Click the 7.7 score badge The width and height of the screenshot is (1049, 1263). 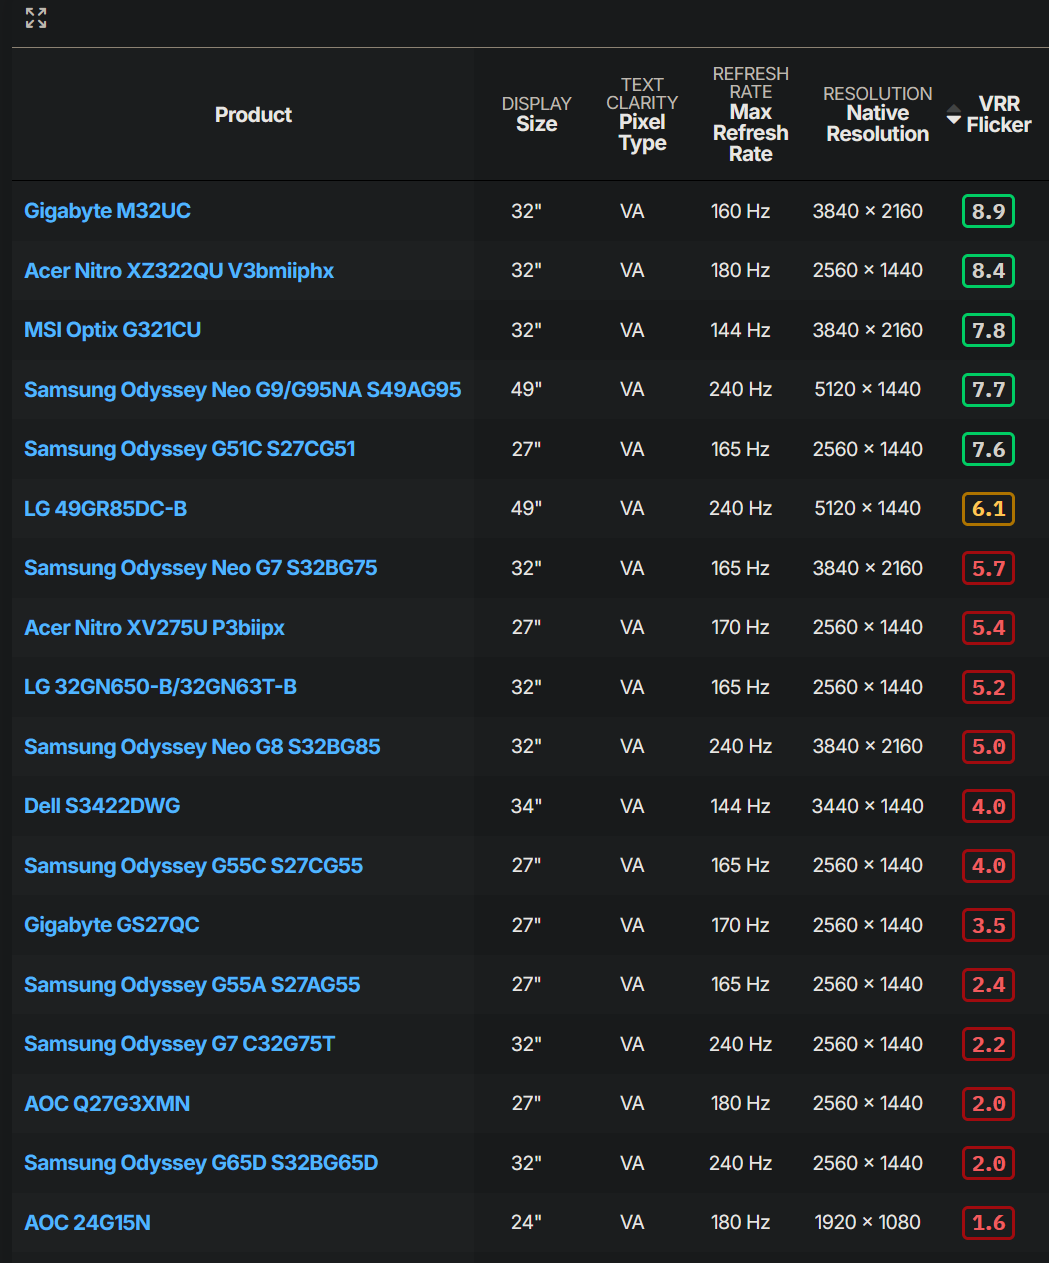(x=988, y=390)
